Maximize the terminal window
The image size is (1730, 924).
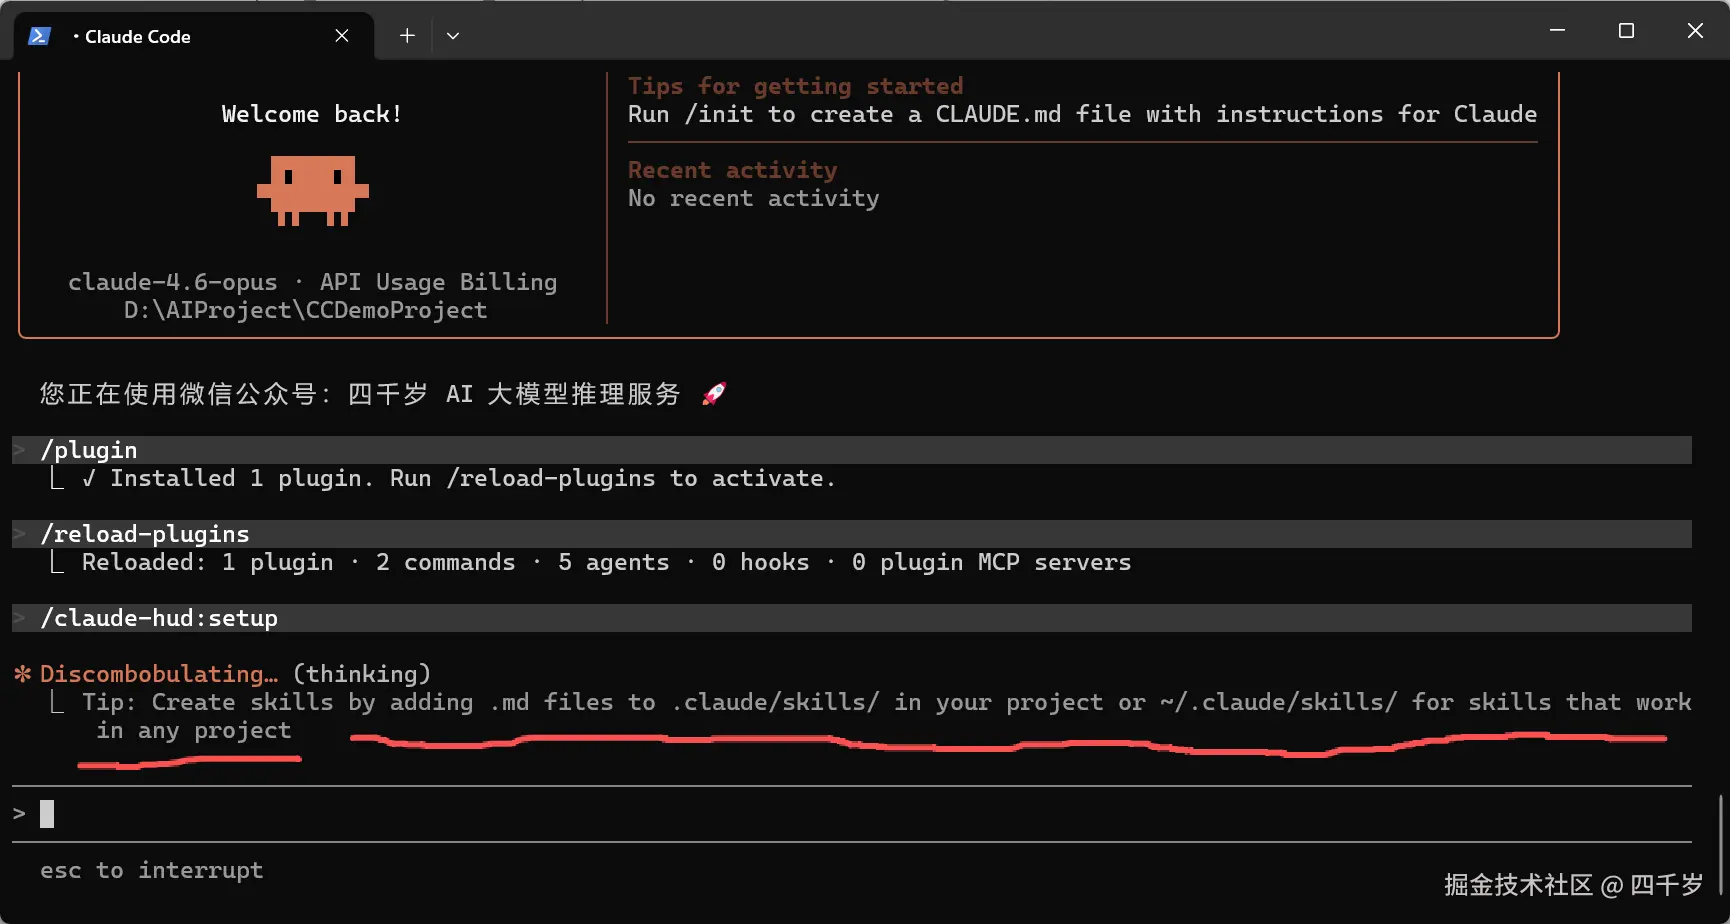point(1626,31)
